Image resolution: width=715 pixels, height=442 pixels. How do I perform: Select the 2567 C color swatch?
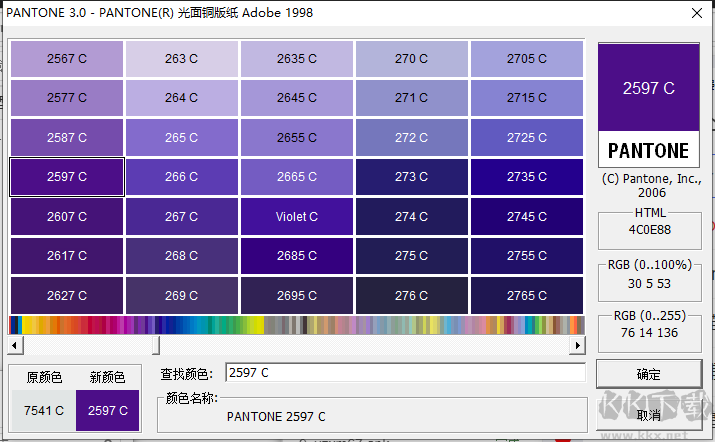pos(67,59)
